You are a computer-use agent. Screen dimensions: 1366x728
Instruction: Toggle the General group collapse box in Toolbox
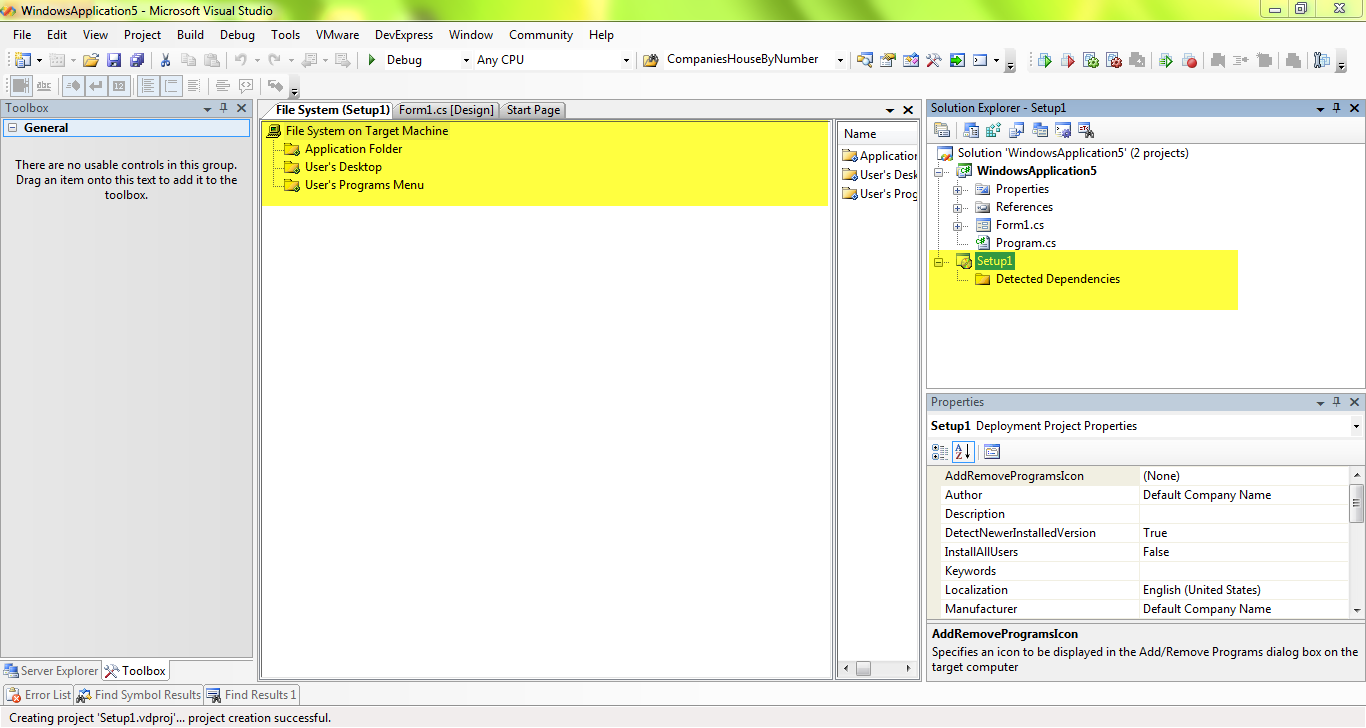[x=12, y=128]
